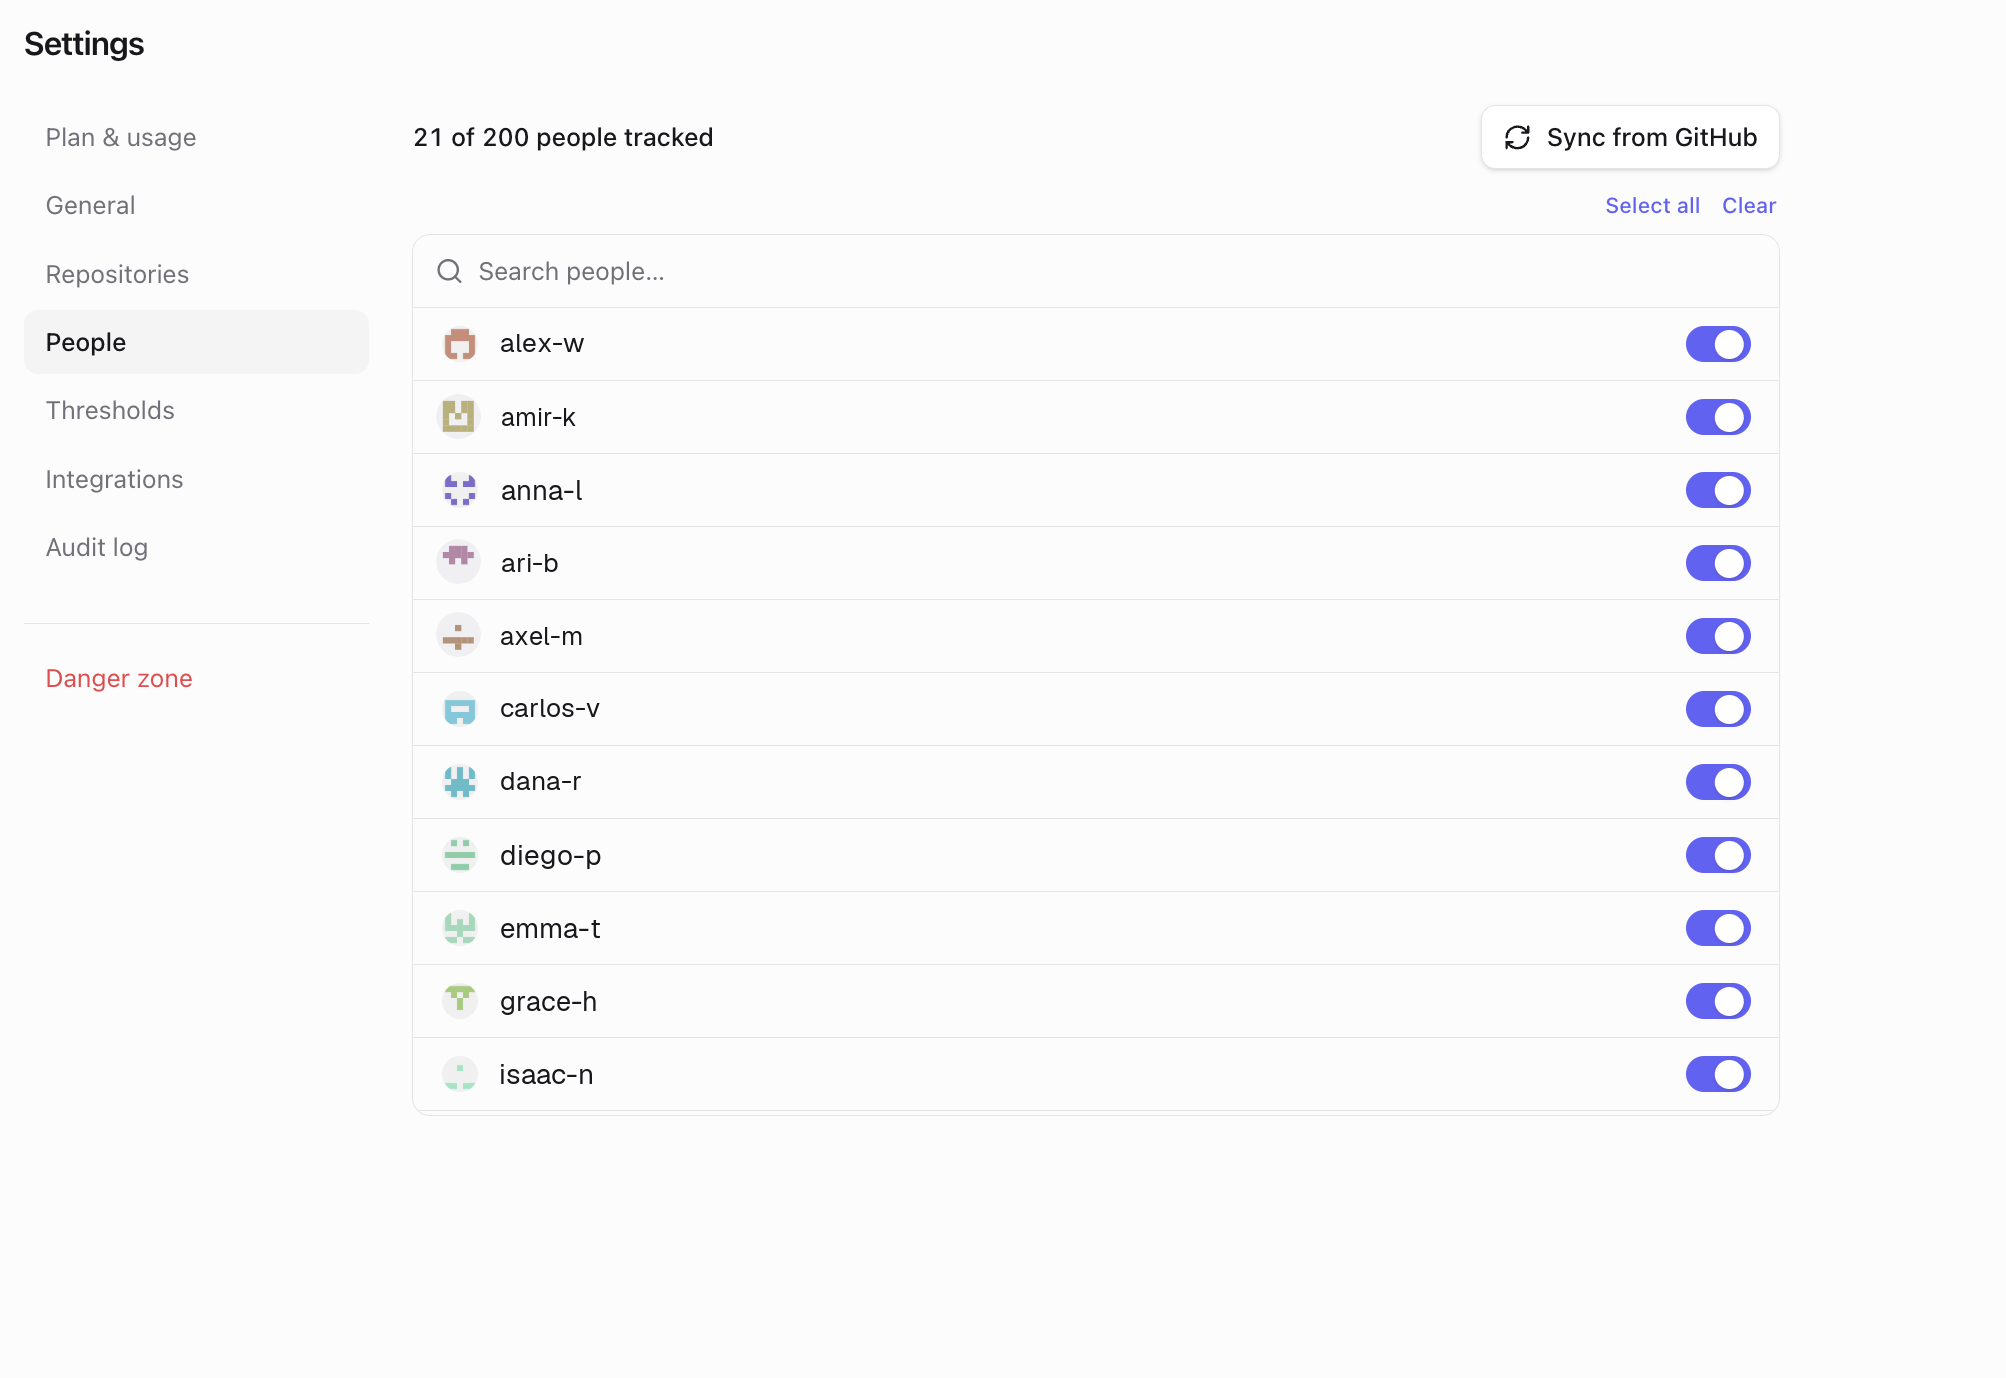This screenshot has height=1378, width=2006.
Task: Toggle carlos-v tracking off
Action: tap(1718, 709)
